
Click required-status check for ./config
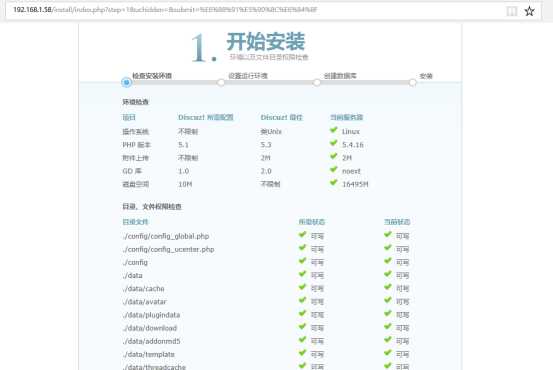[302, 261]
